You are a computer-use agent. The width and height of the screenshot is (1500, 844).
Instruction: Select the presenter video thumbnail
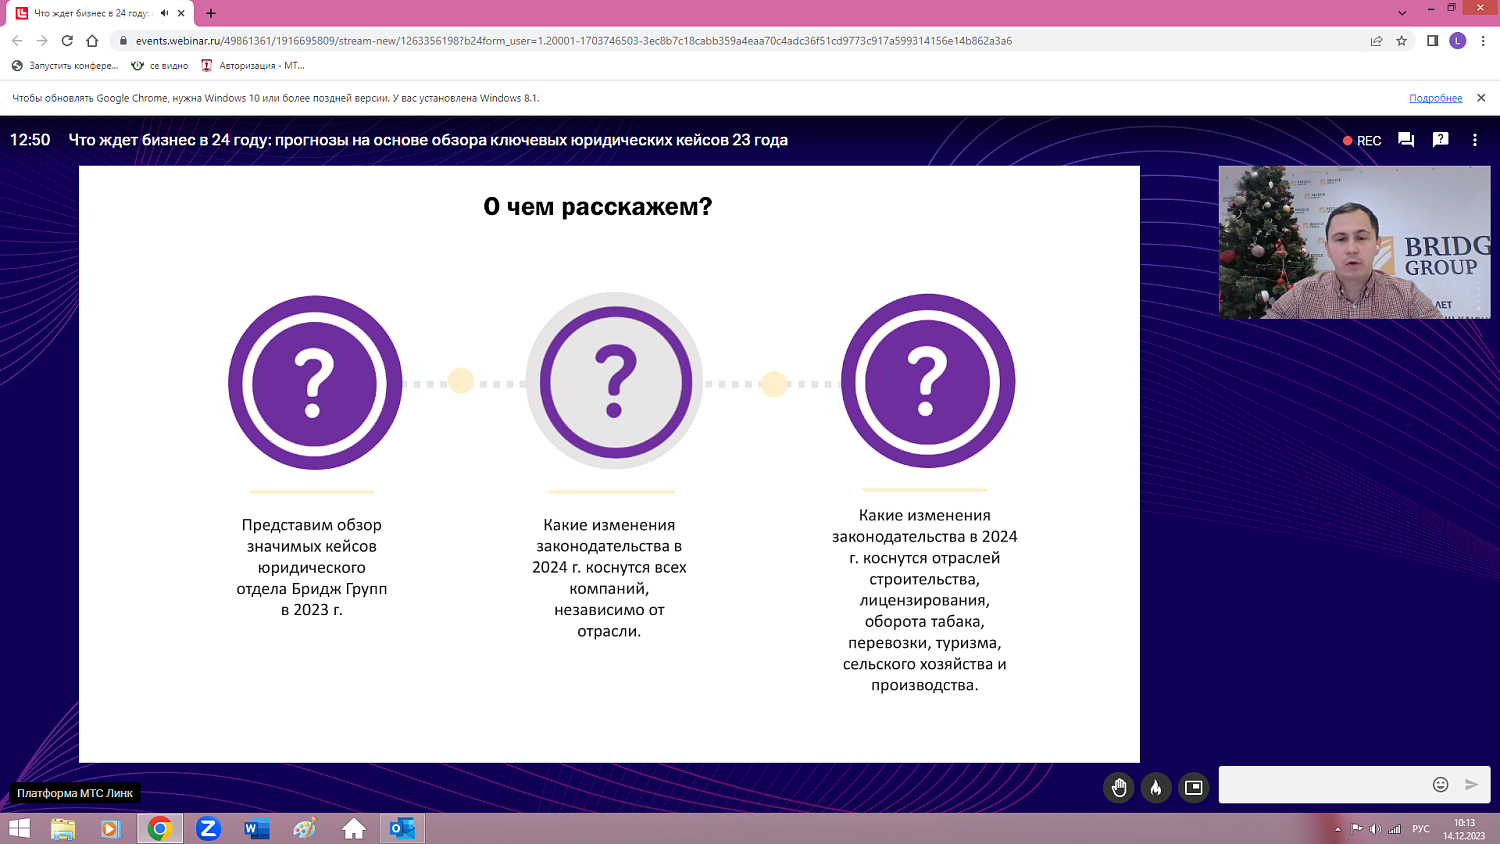tap(1354, 242)
